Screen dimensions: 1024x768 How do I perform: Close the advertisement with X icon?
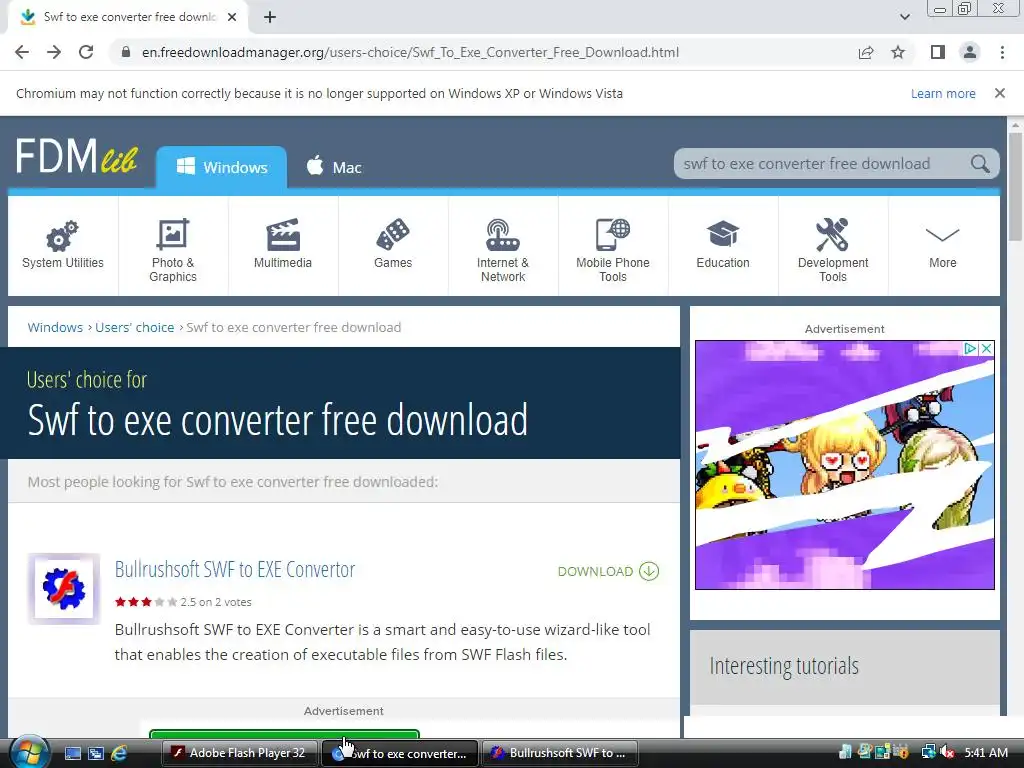(987, 349)
